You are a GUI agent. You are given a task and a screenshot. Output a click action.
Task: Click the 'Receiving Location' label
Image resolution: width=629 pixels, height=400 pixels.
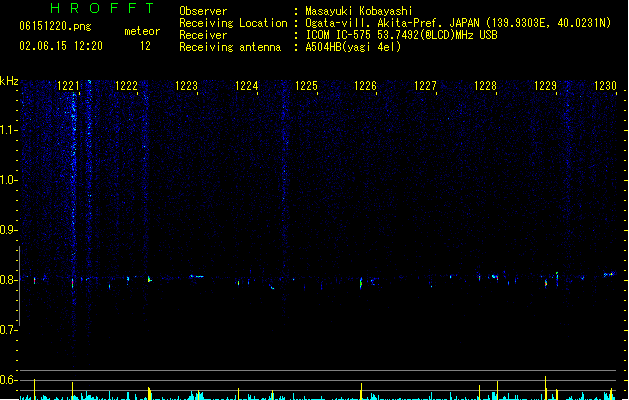(x=233, y=23)
